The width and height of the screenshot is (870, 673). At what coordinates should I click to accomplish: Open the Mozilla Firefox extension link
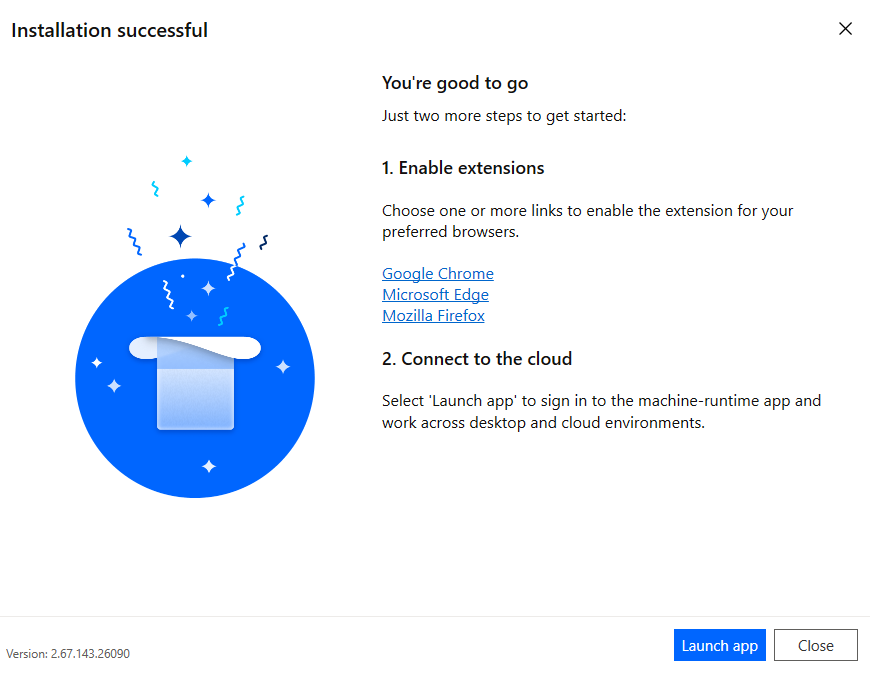click(x=433, y=316)
